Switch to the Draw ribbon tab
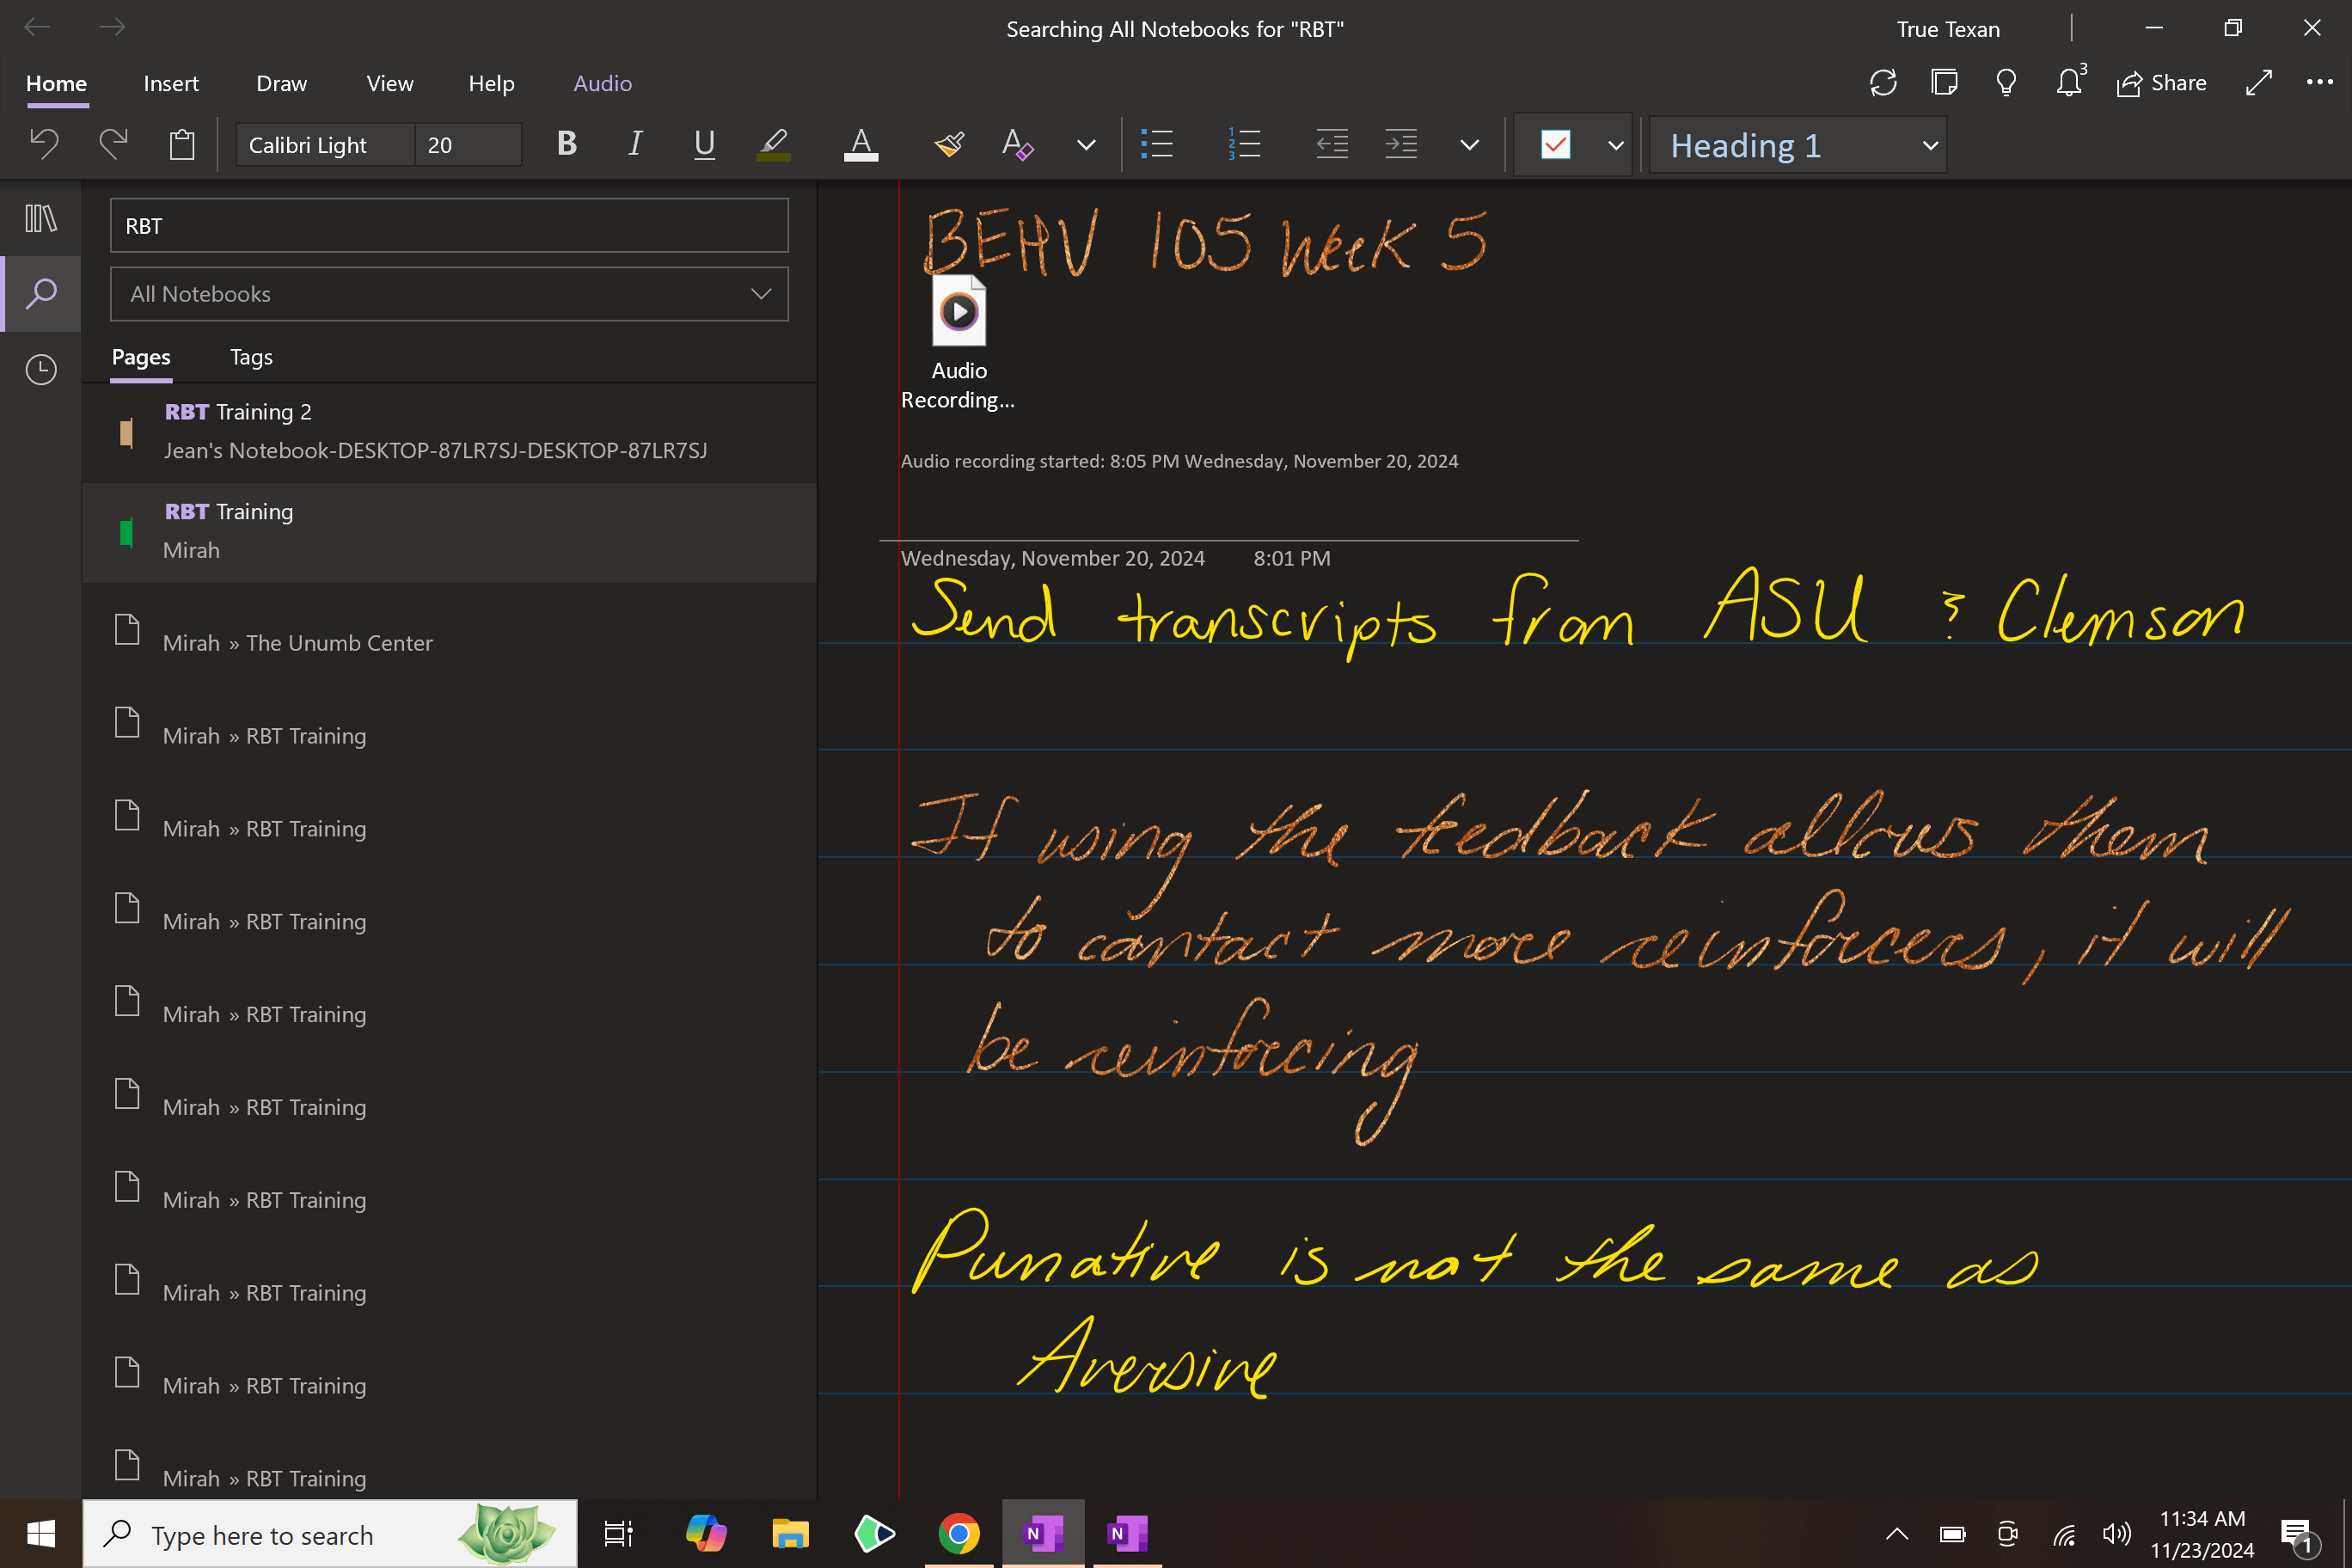Image resolution: width=2352 pixels, height=1568 pixels. pyautogui.click(x=281, y=83)
